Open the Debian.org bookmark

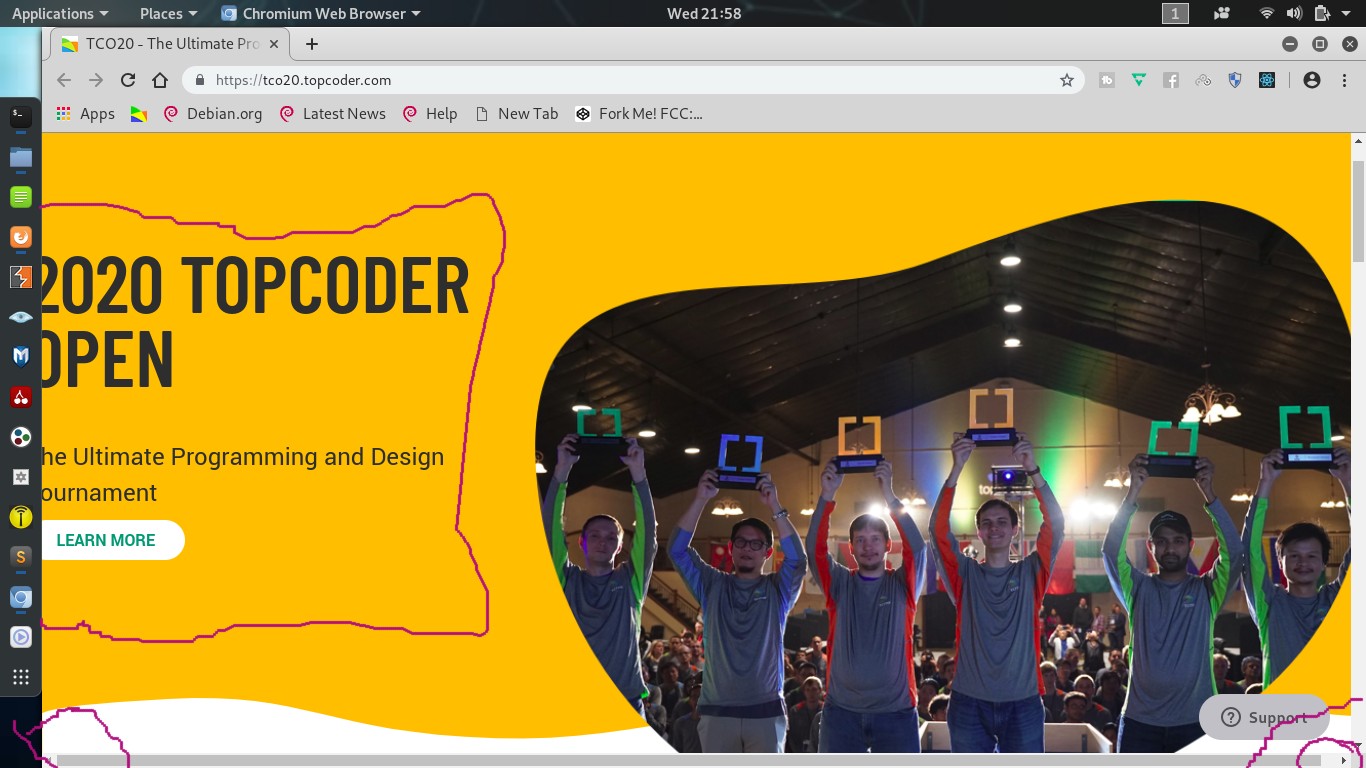[x=212, y=114]
